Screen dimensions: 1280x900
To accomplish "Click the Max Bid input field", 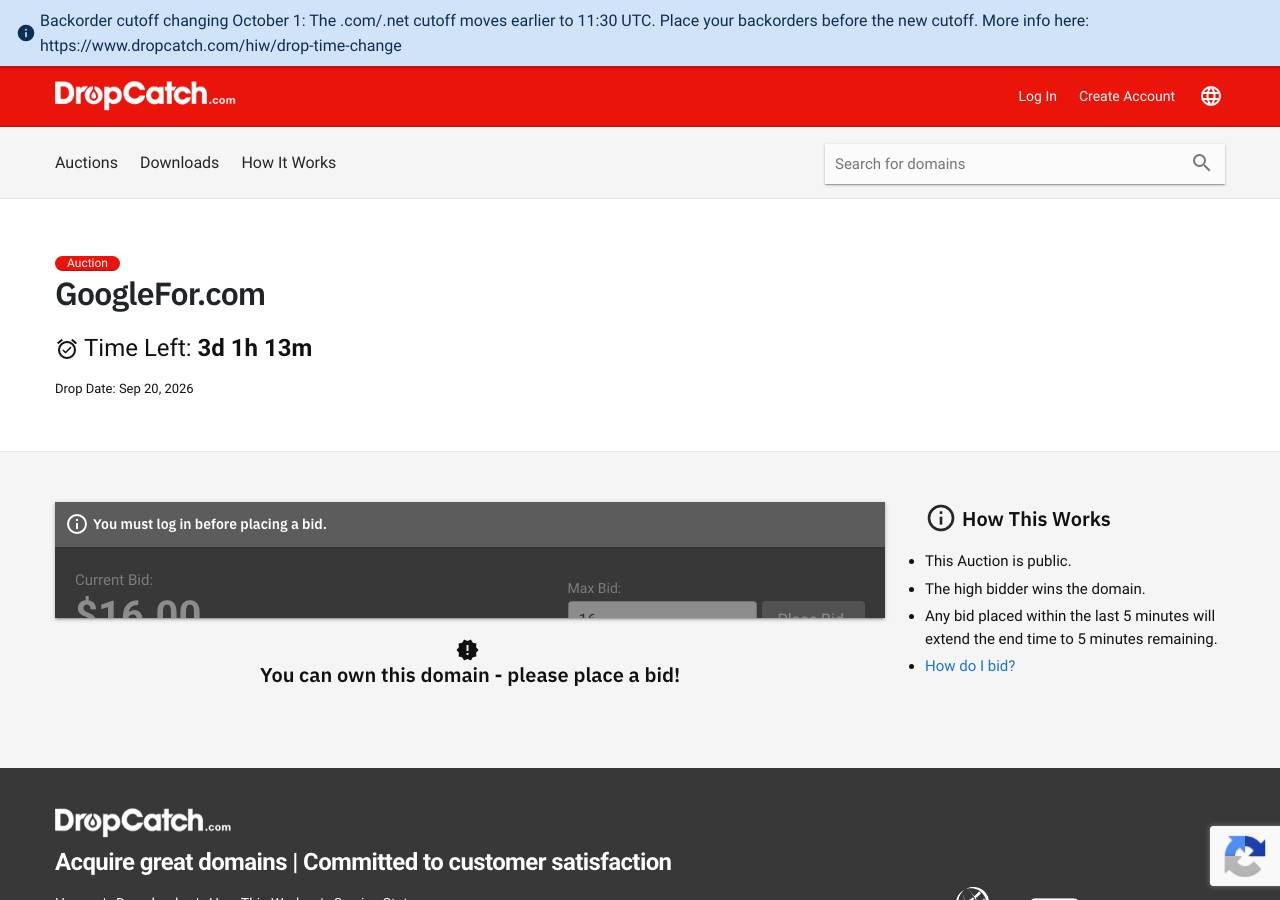I will (662, 610).
